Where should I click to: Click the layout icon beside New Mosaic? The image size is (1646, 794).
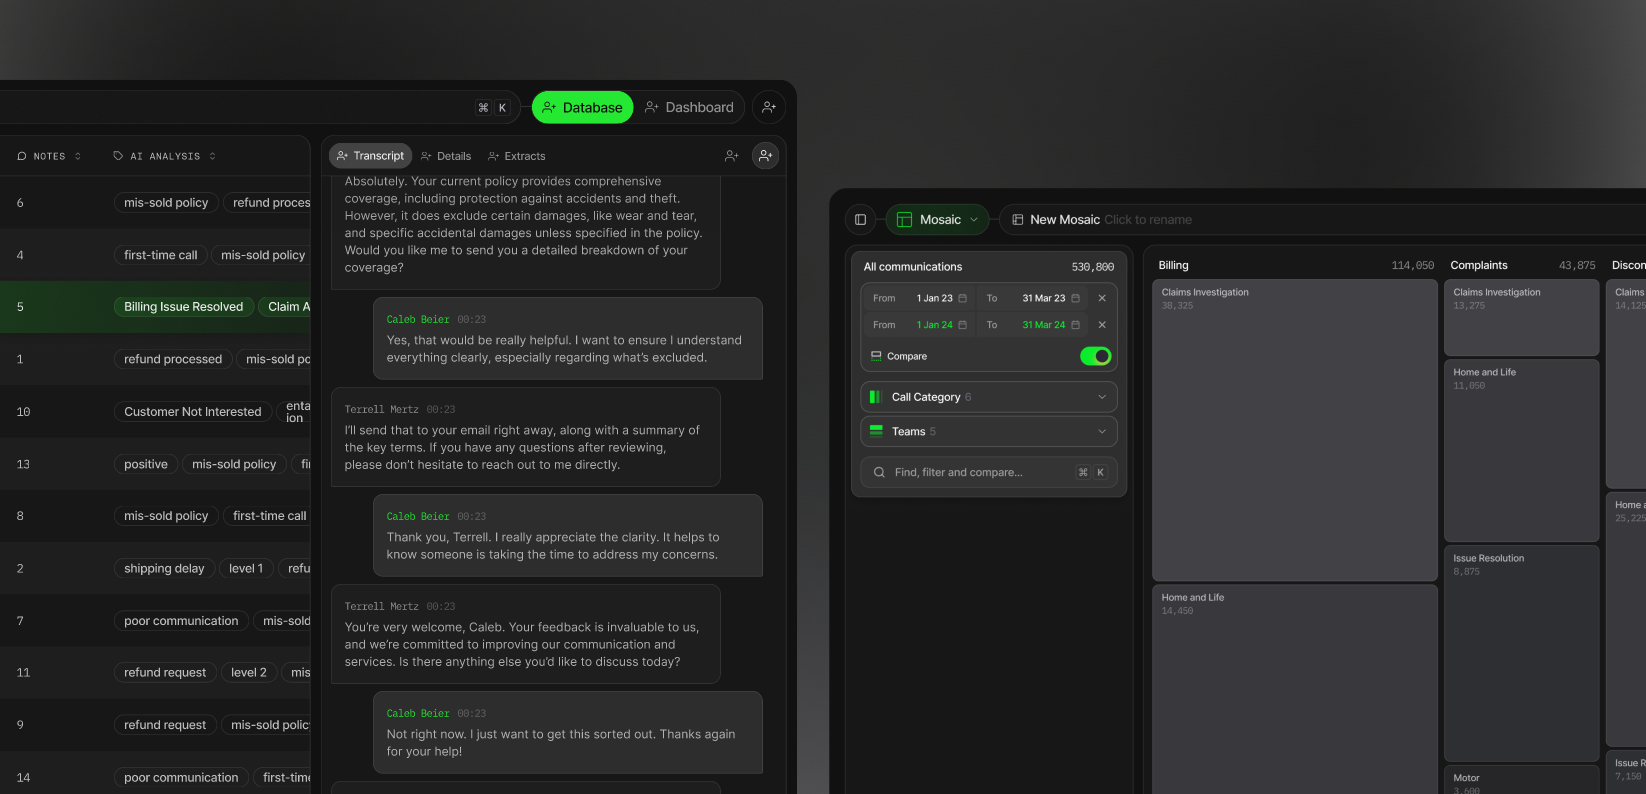point(1017,220)
